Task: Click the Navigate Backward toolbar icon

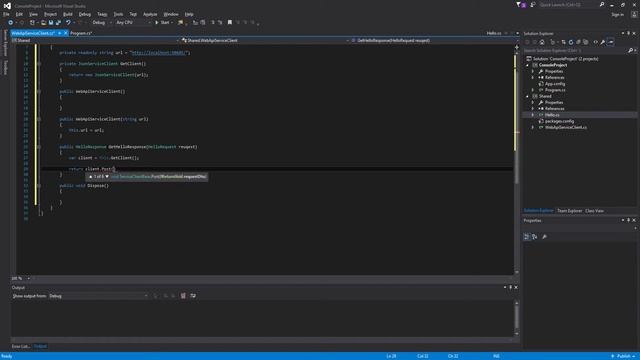Action: [11, 22]
